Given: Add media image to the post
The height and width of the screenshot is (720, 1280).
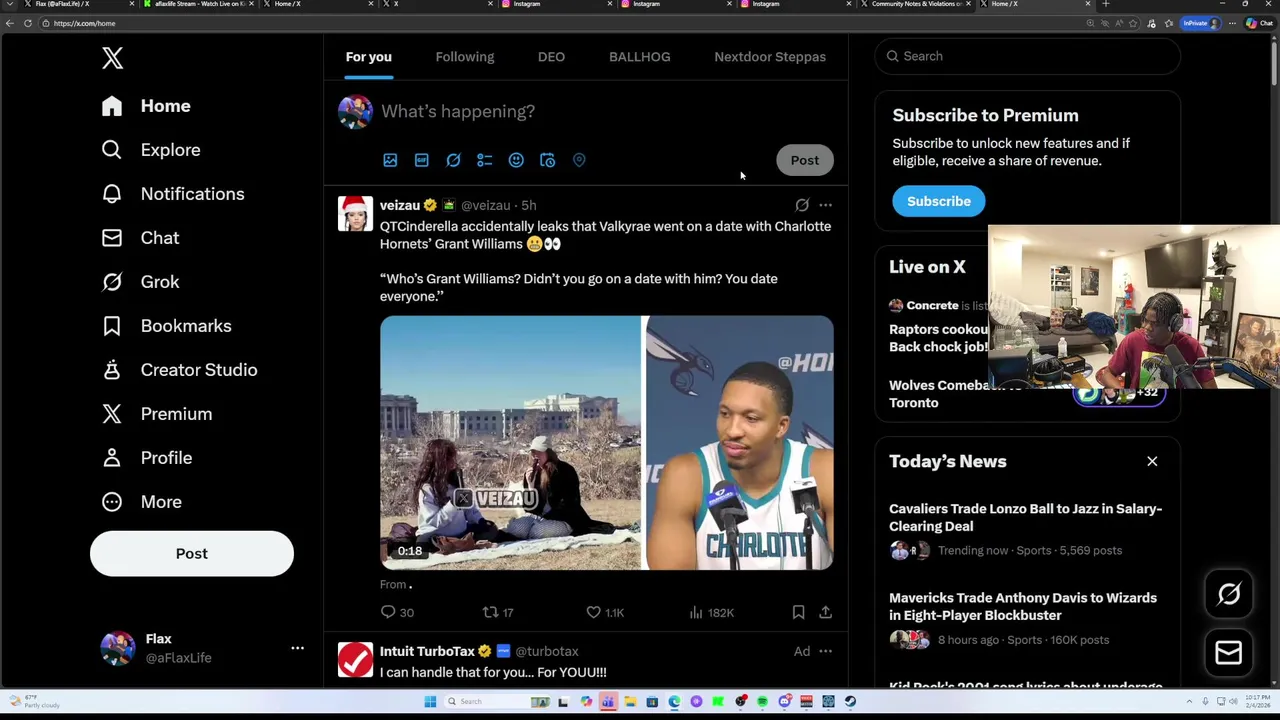Looking at the screenshot, I should [390, 160].
